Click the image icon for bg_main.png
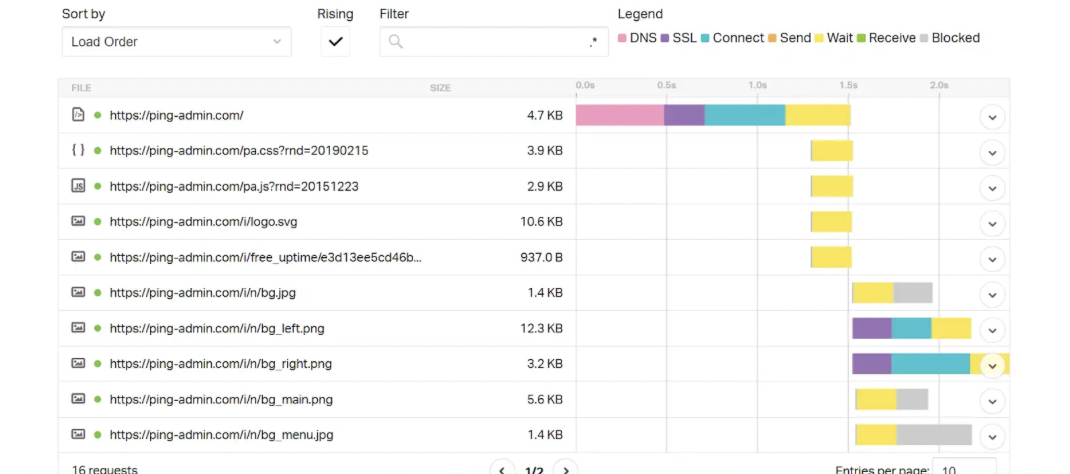 pos(78,398)
